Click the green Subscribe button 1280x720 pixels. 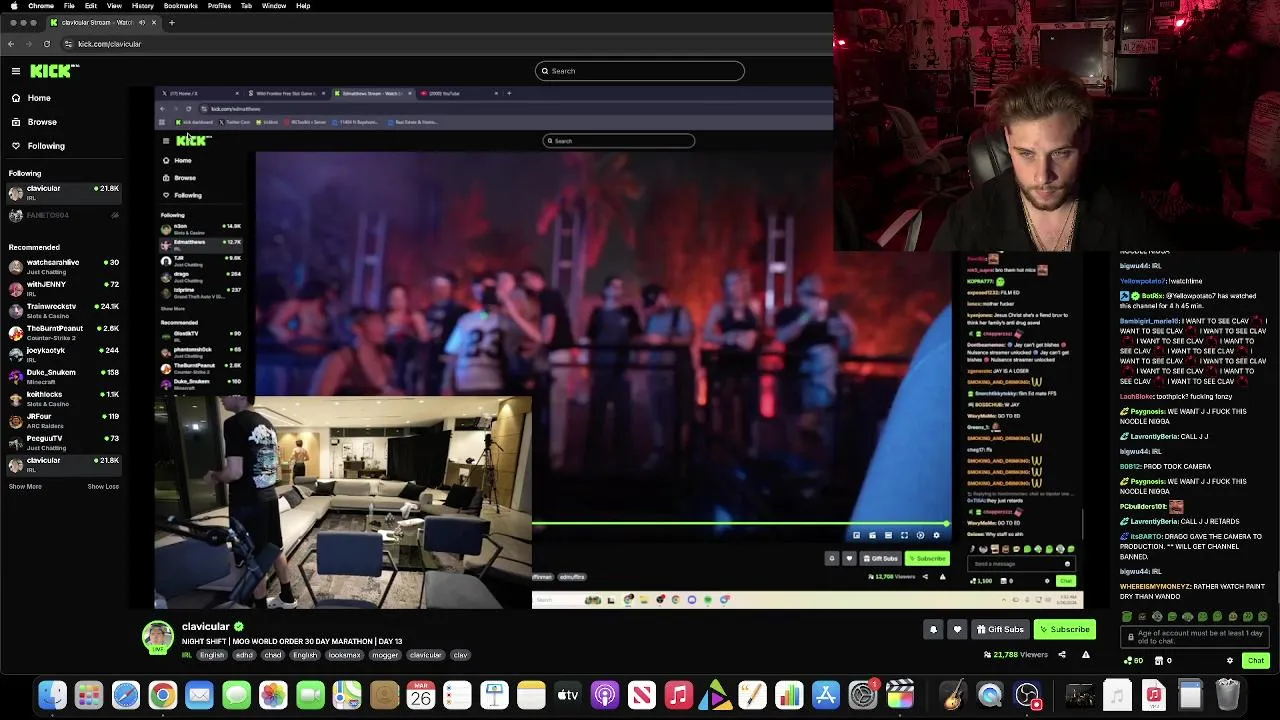[1064, 629]
